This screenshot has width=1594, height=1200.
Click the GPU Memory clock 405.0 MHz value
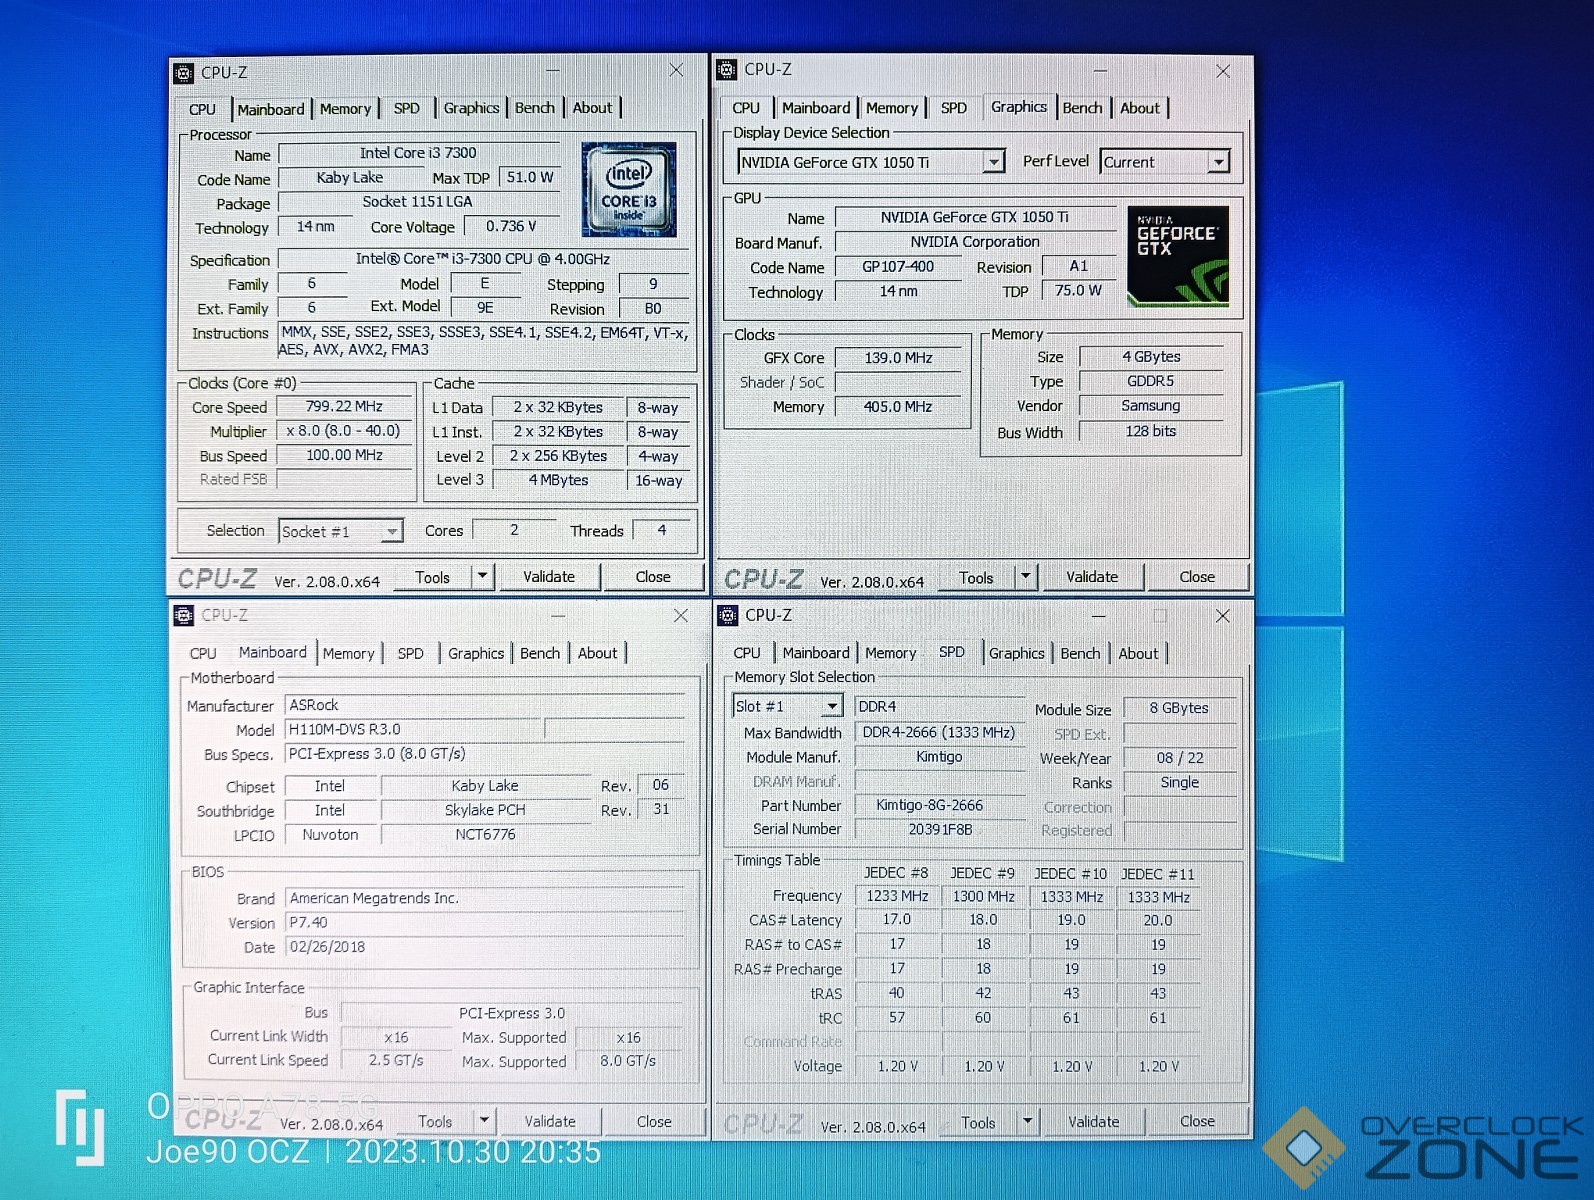coord(898,407)
